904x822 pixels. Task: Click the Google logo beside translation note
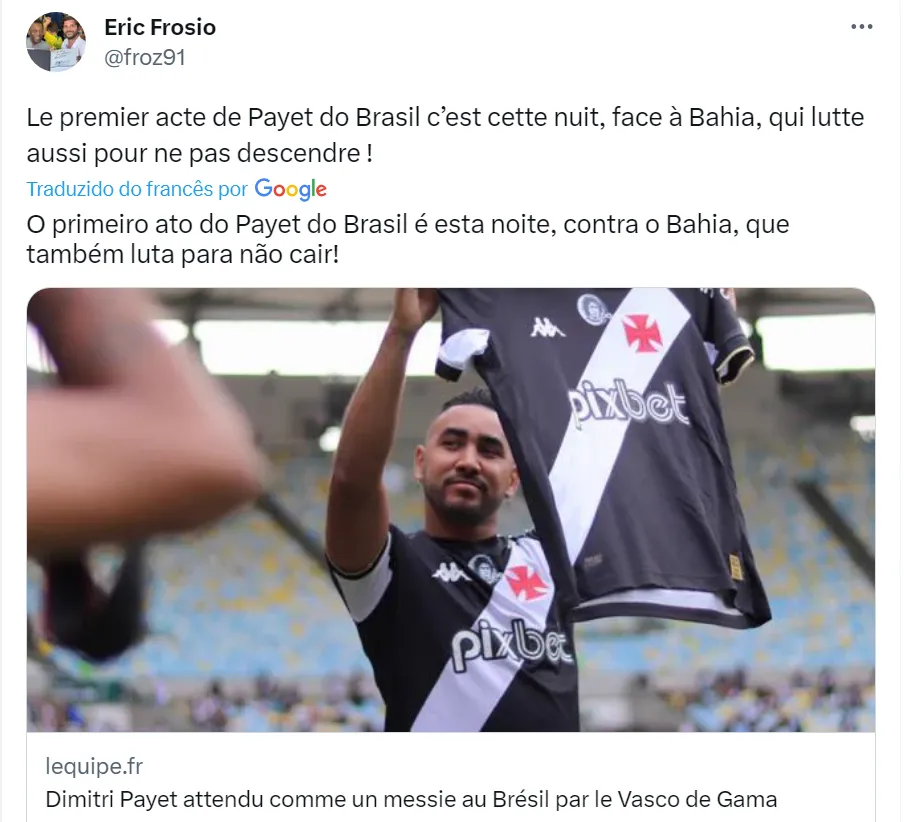click(291, 189)
